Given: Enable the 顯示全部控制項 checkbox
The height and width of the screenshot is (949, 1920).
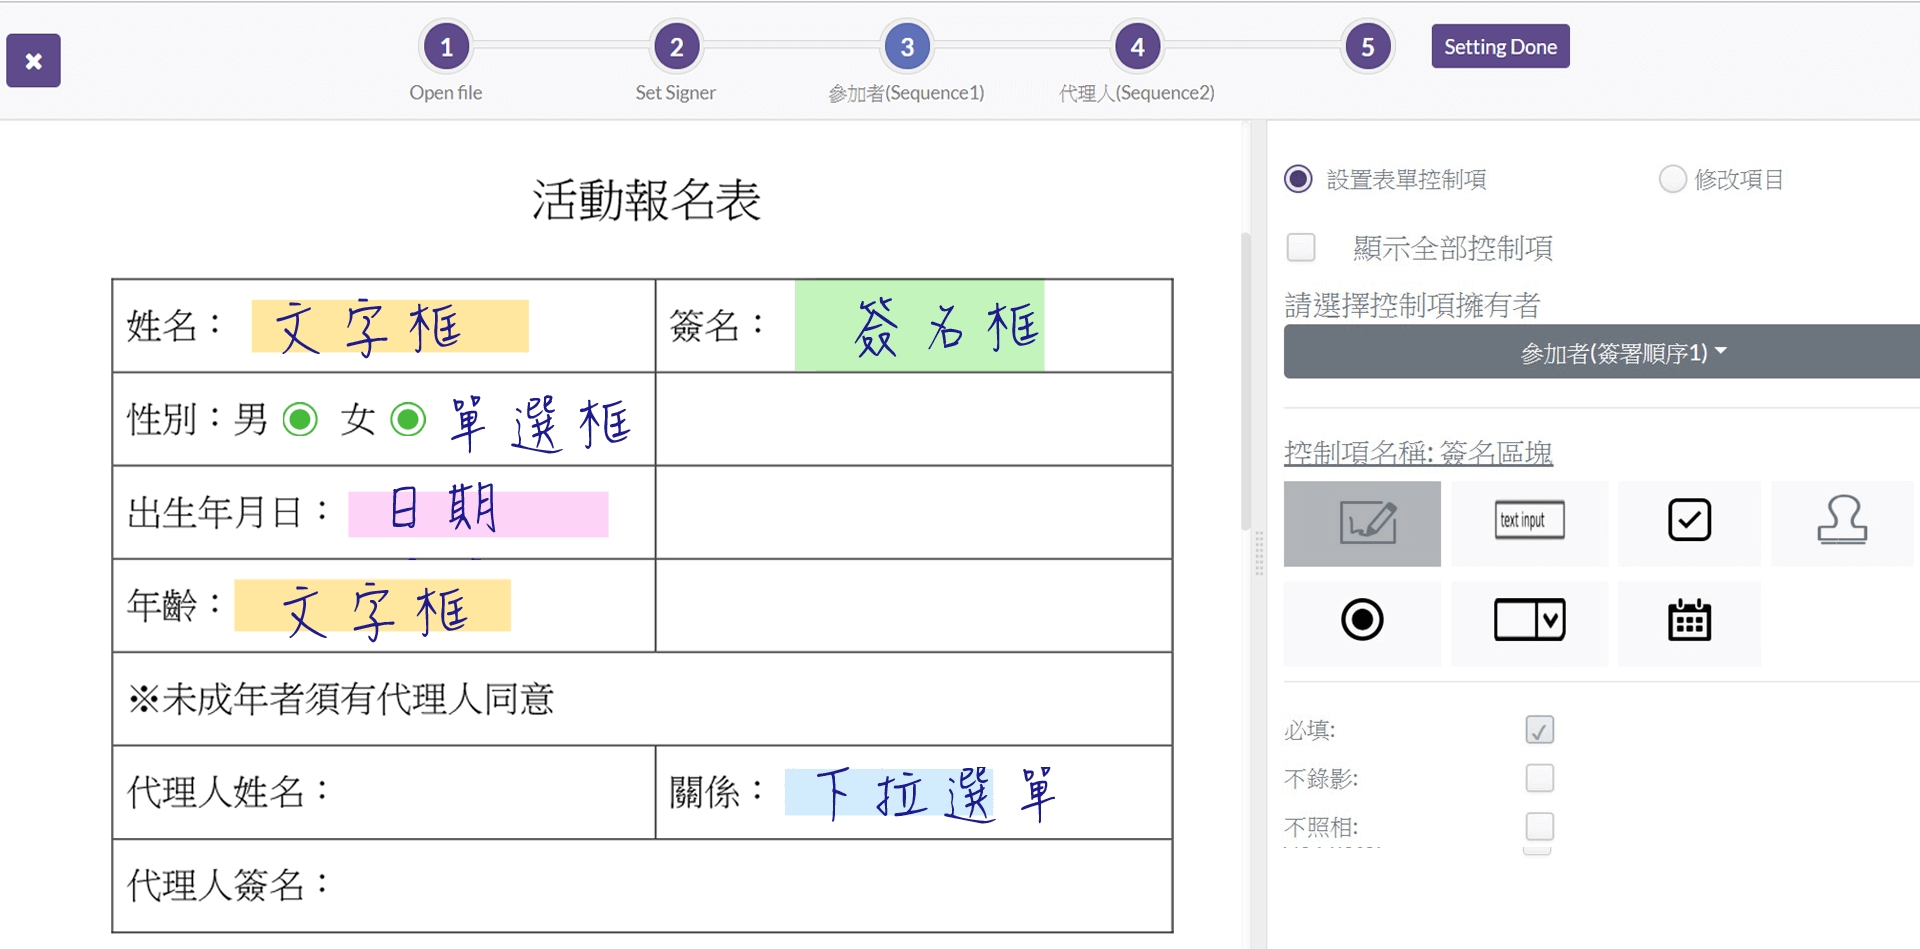Looking at the screenshot, I should (1301, 247).
